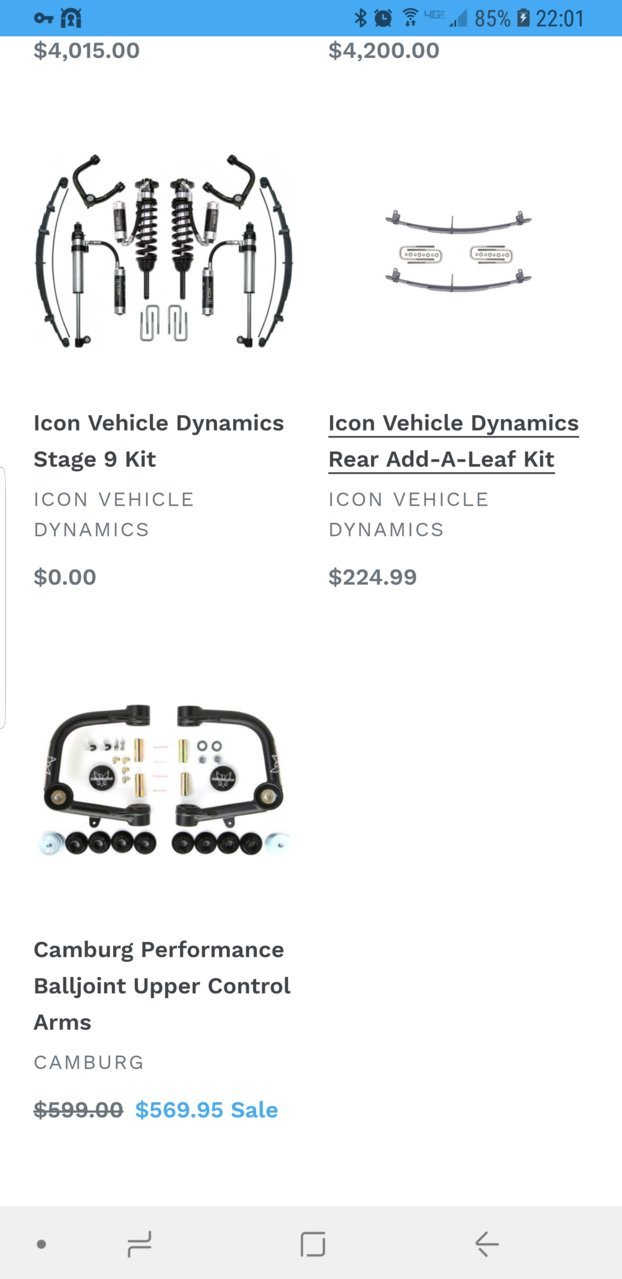Tap the battery status icon
This screenshot has height=1279, width=622.
click(x=523, y=18)
